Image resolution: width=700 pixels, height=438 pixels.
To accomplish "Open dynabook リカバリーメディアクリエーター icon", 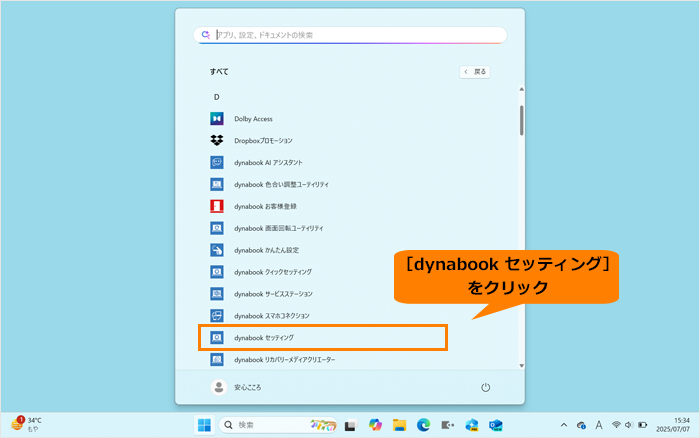I will (x=217, y=359).
